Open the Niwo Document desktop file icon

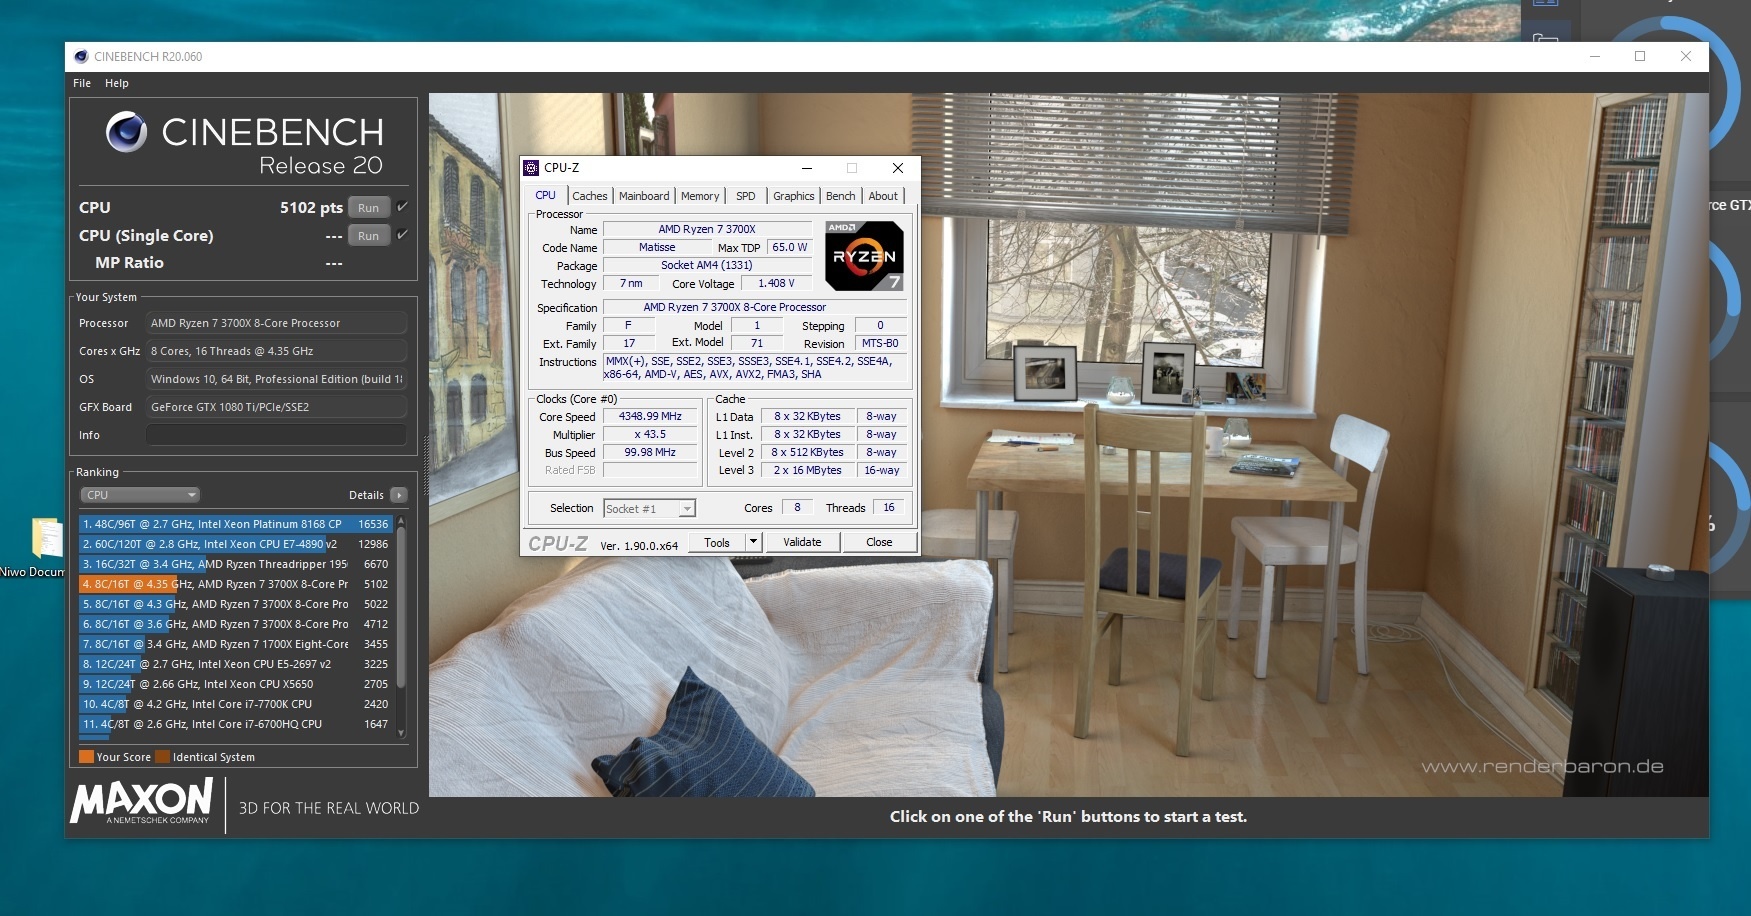click(46, 537)
